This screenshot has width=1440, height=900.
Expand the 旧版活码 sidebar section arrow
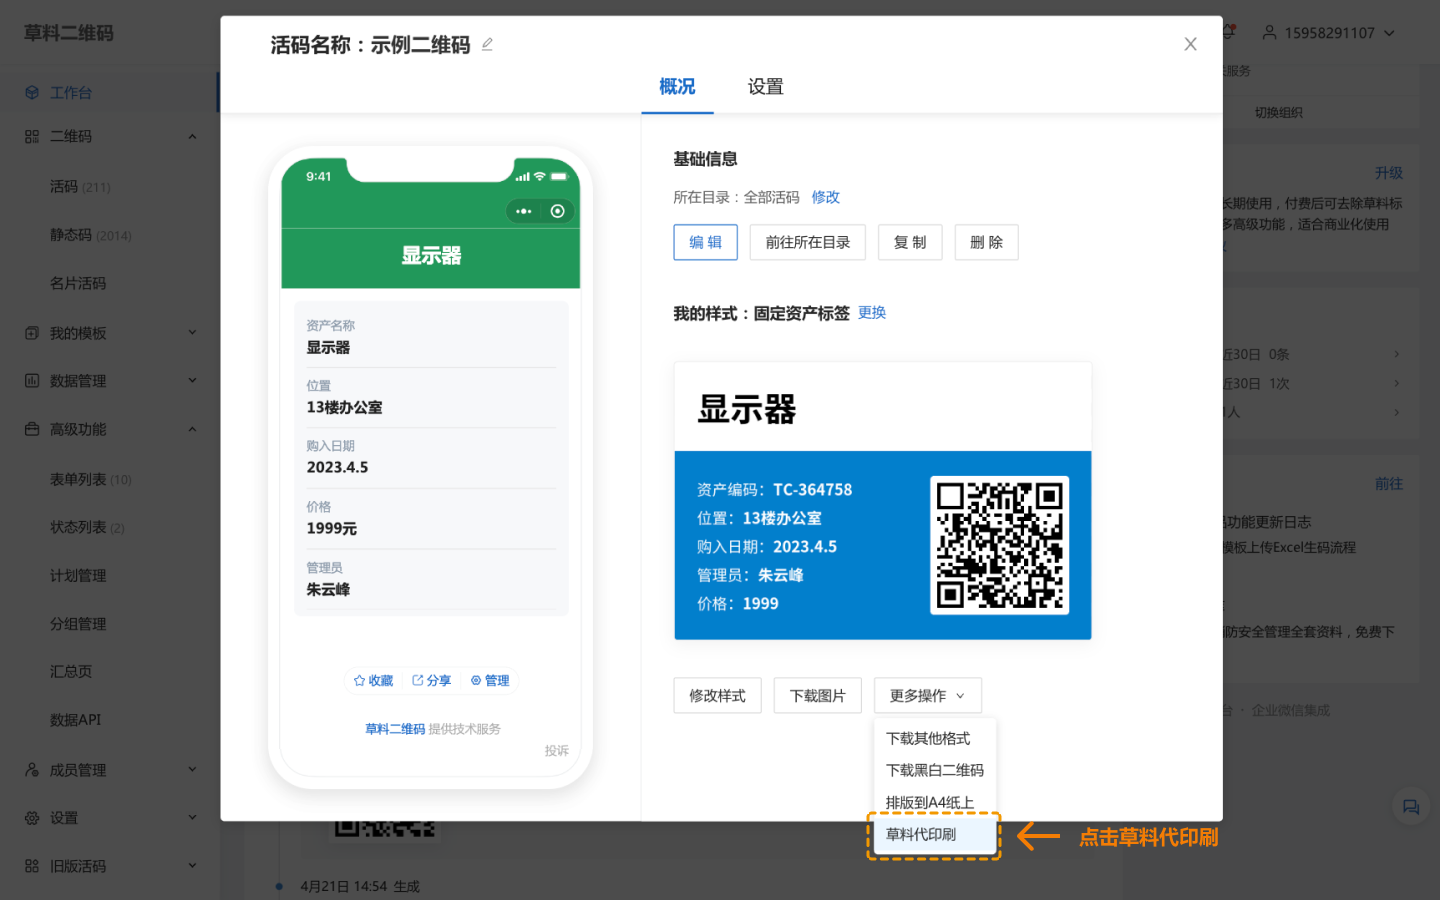click(192, 866)
